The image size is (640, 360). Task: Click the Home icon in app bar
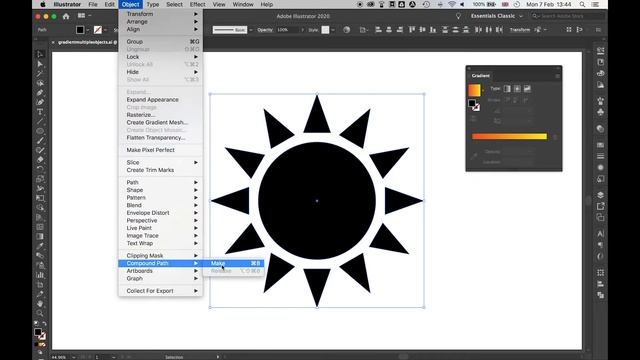(66, 16)
